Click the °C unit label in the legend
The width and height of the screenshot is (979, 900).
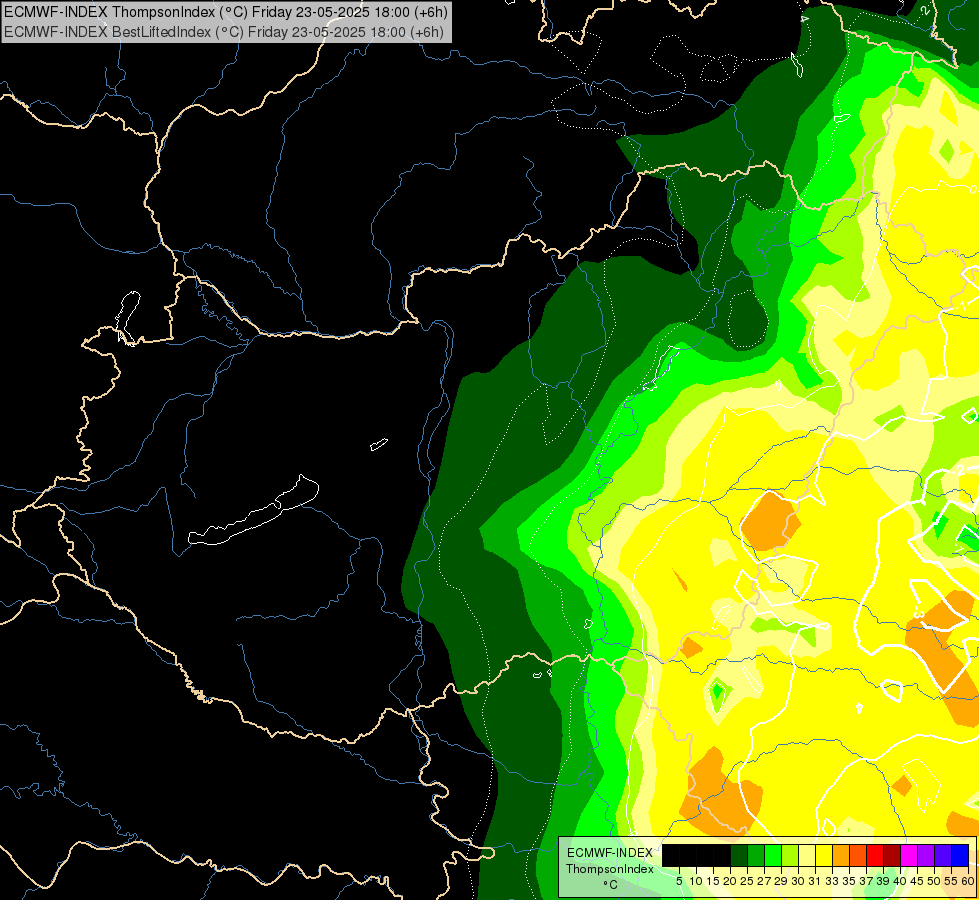tap(611, 885)
